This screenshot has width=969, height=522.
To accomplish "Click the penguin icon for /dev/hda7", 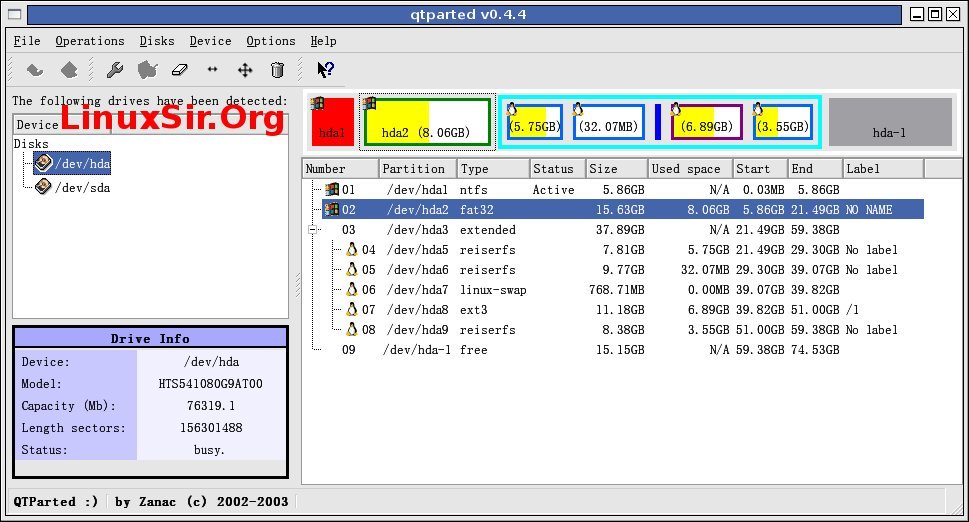I will click(x=352, y=289).
